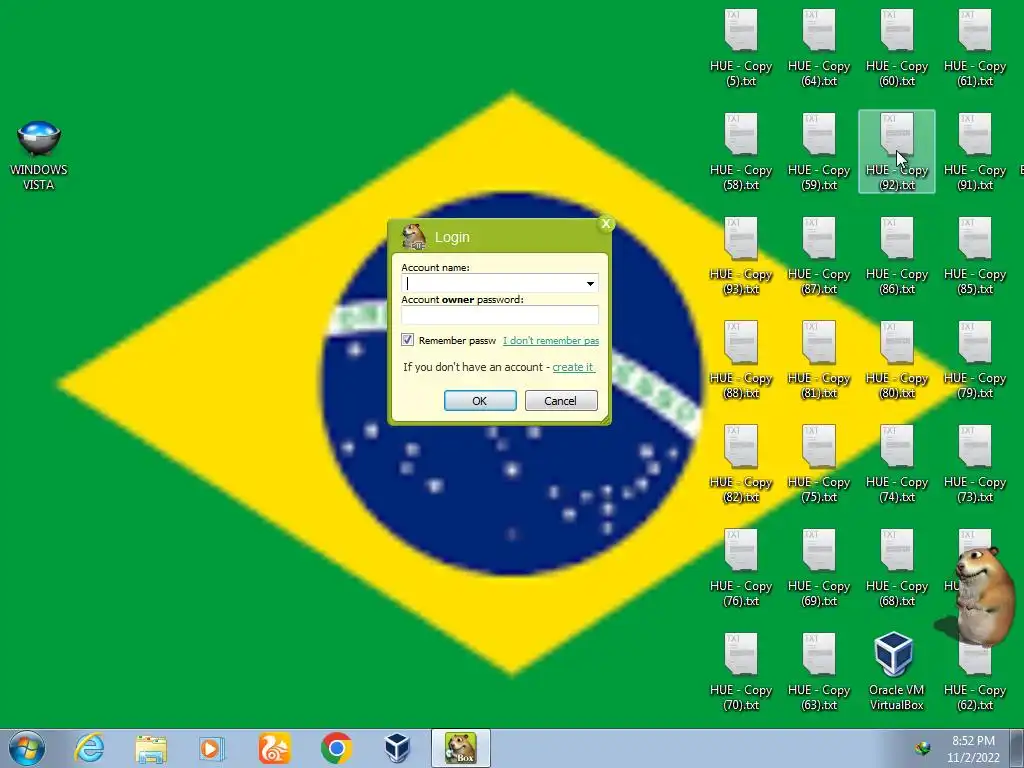
Task: Dismiss the Login dialog with Cancel
Action: pyautogui.click(x=561, y=400)
